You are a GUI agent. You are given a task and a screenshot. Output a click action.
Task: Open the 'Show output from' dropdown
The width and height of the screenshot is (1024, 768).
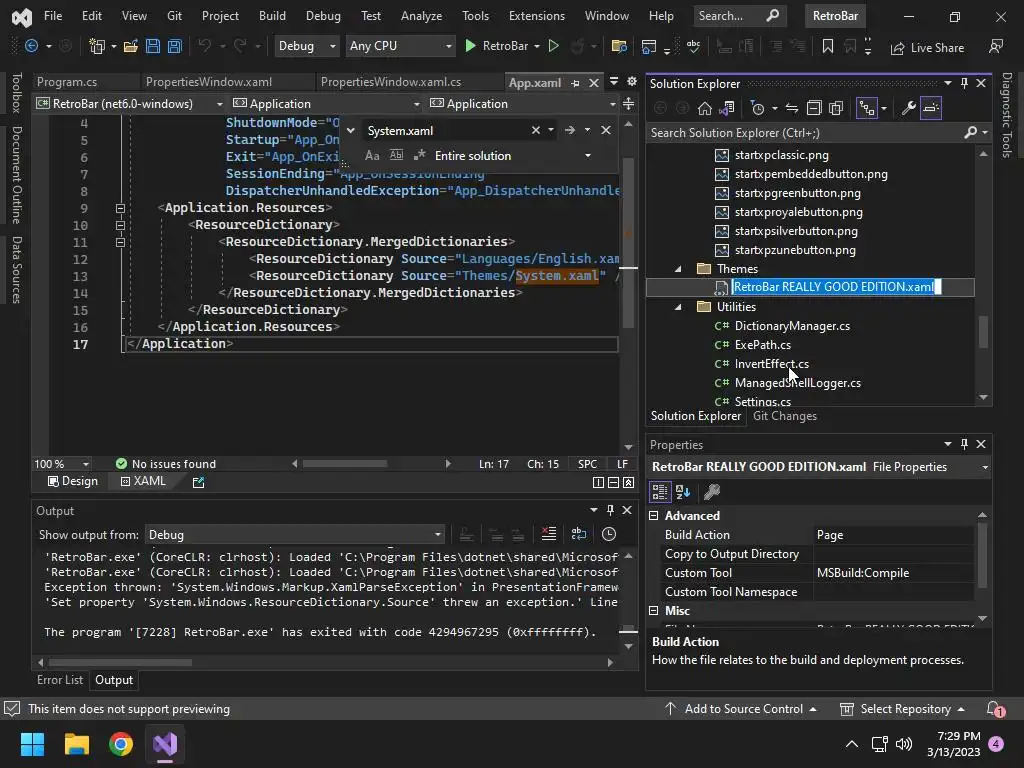(295, 535)
